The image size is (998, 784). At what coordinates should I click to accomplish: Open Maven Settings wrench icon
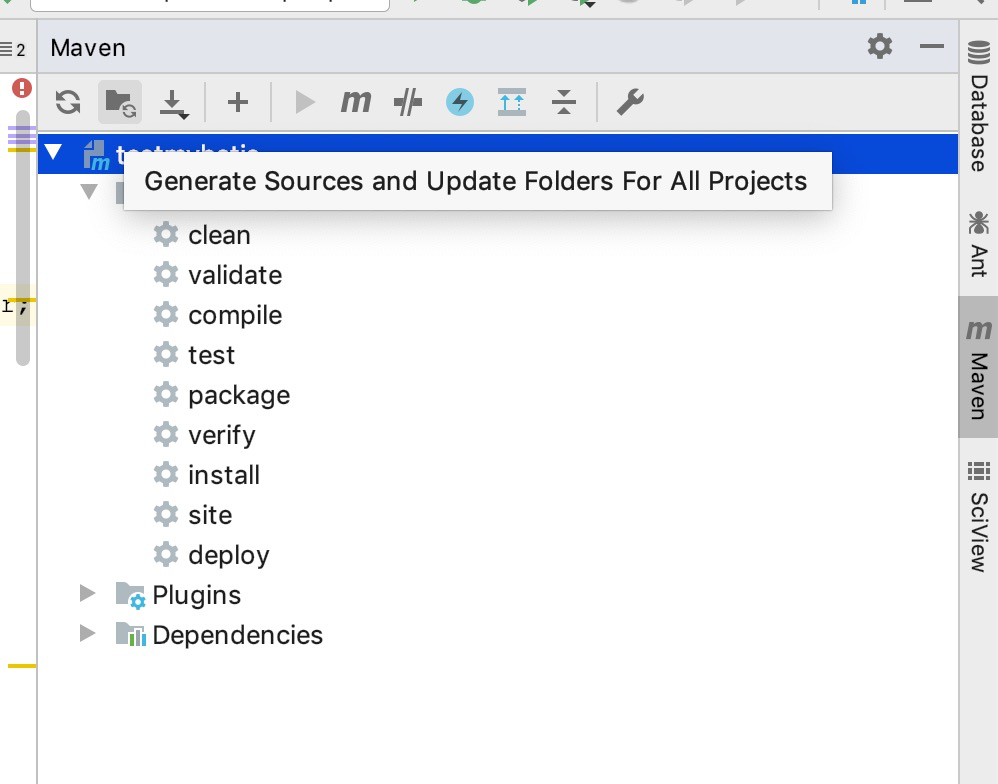click(x=630, y=102)
